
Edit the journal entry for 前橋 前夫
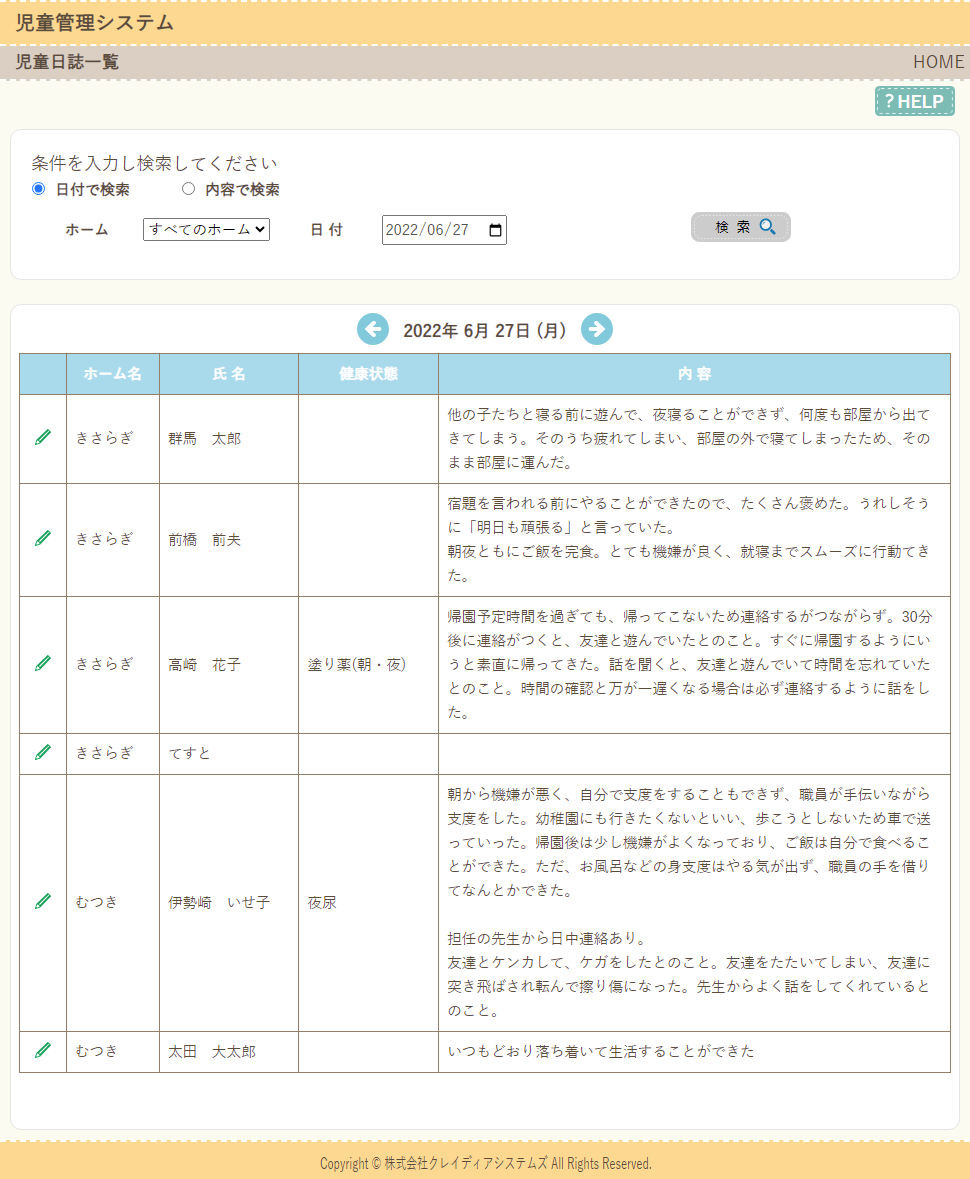tap(43, 539)
